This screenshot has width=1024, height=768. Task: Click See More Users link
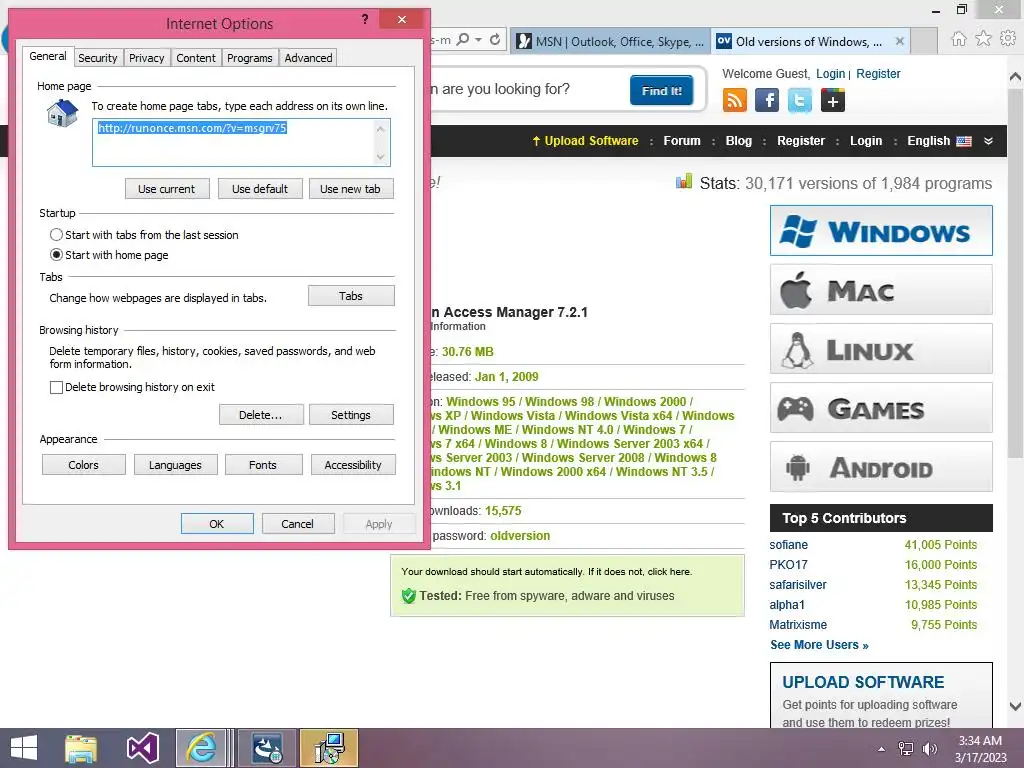(x=819, y=645)
